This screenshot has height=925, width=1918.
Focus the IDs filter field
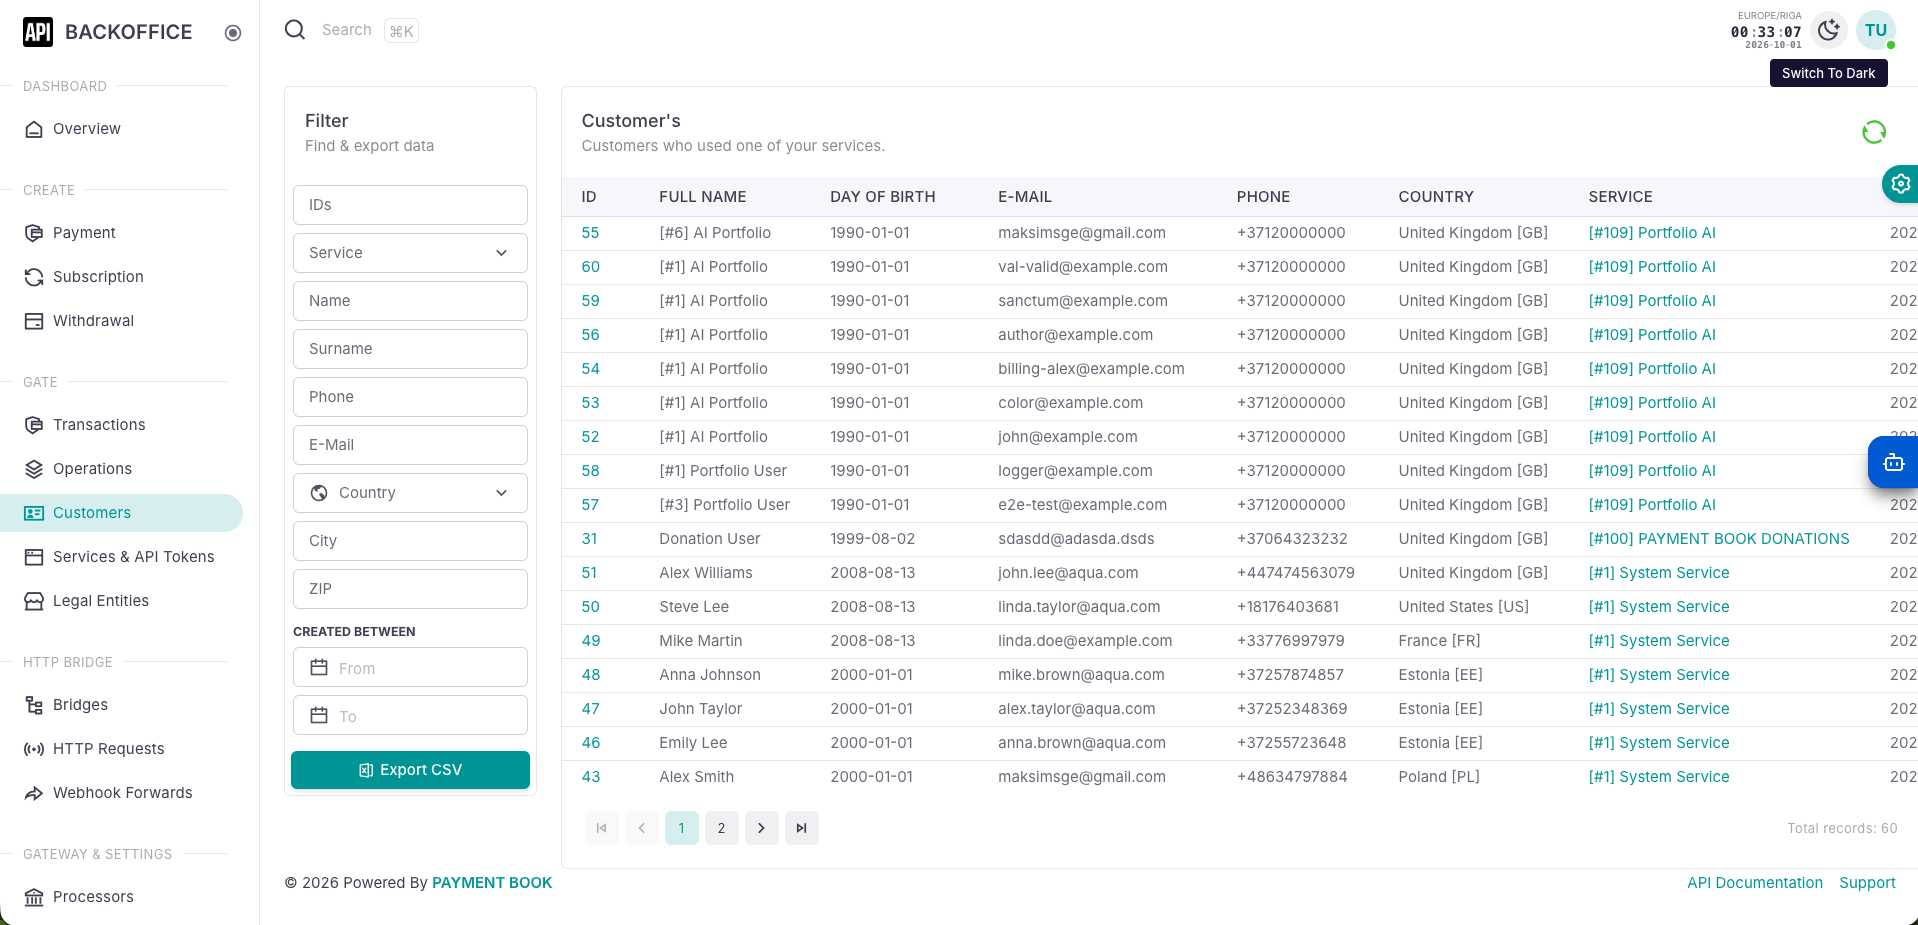click(x=410, y=205)
